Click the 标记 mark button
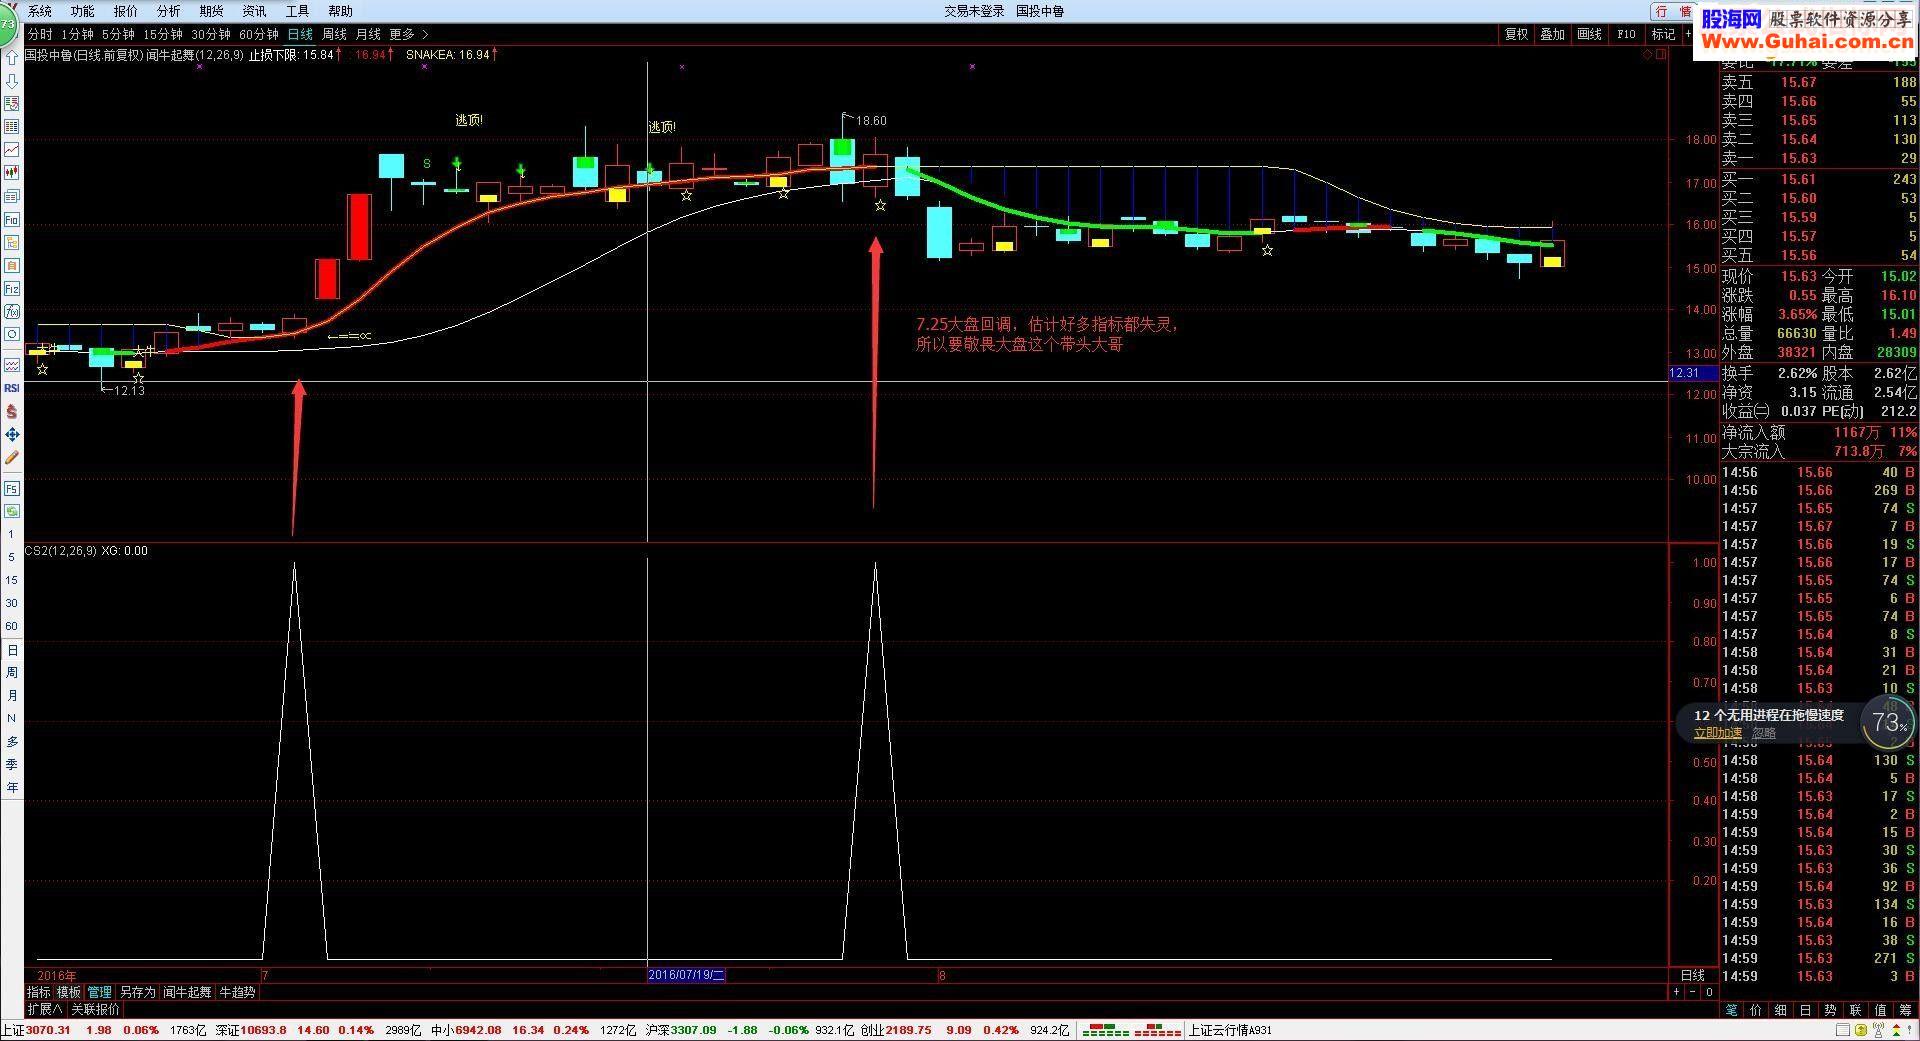Screen dimensions: 1920x1041 tap(1663, 34)
